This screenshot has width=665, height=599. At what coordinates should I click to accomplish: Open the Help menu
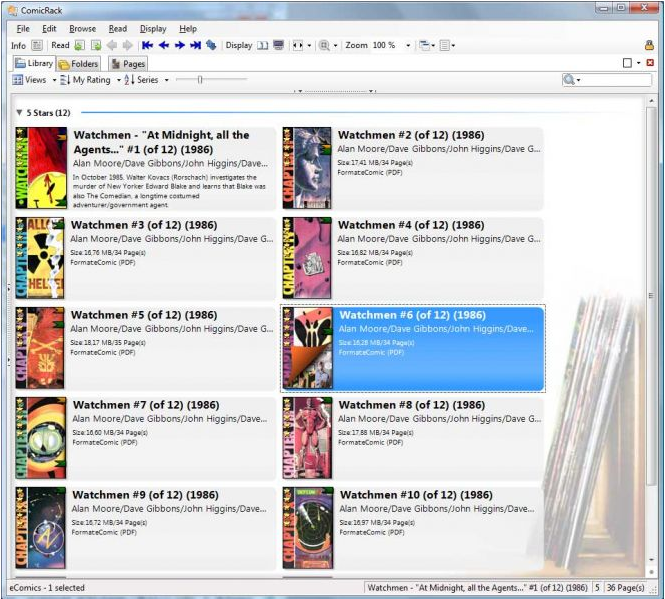pos(188,29)
